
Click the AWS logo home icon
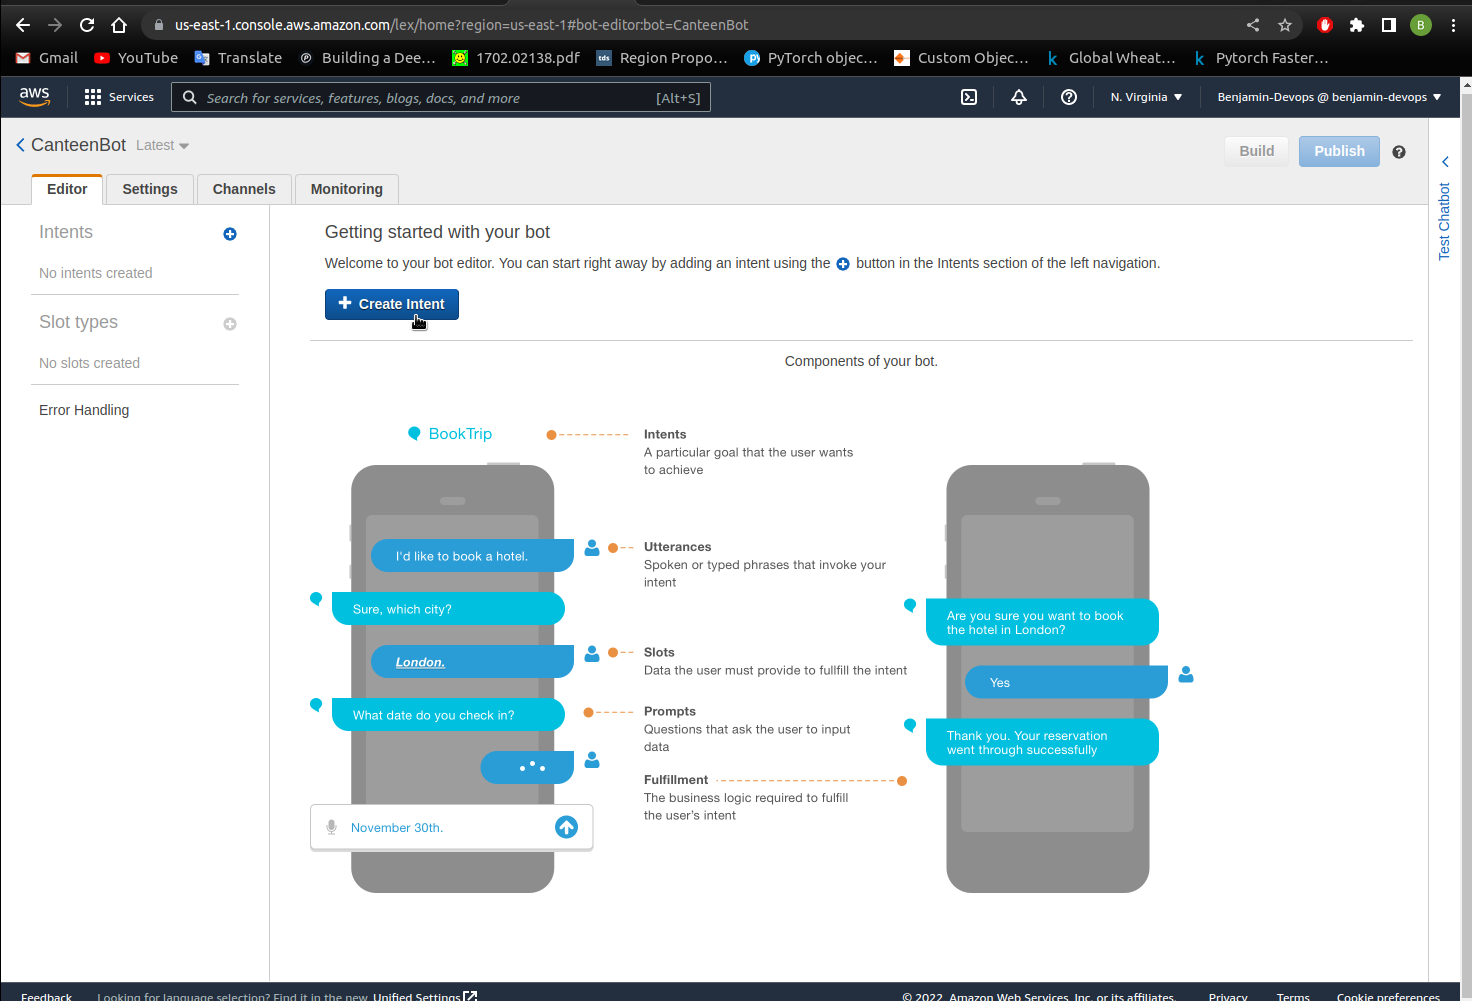[34, 97]
